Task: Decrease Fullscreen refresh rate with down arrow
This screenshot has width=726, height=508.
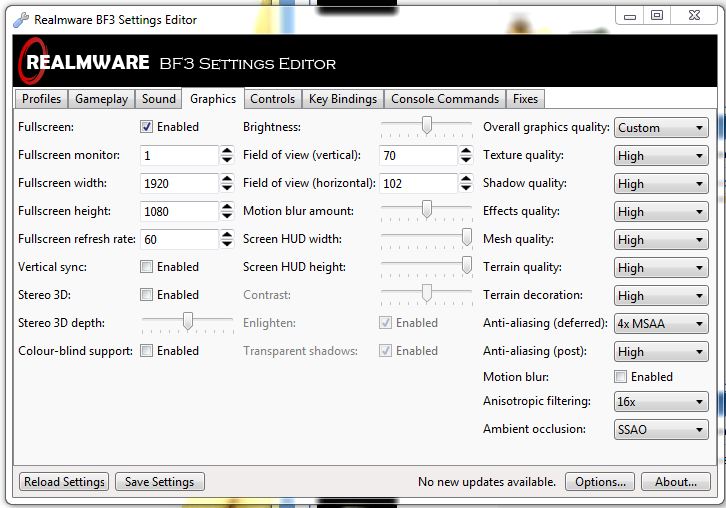Action: [x=227, y=244]
